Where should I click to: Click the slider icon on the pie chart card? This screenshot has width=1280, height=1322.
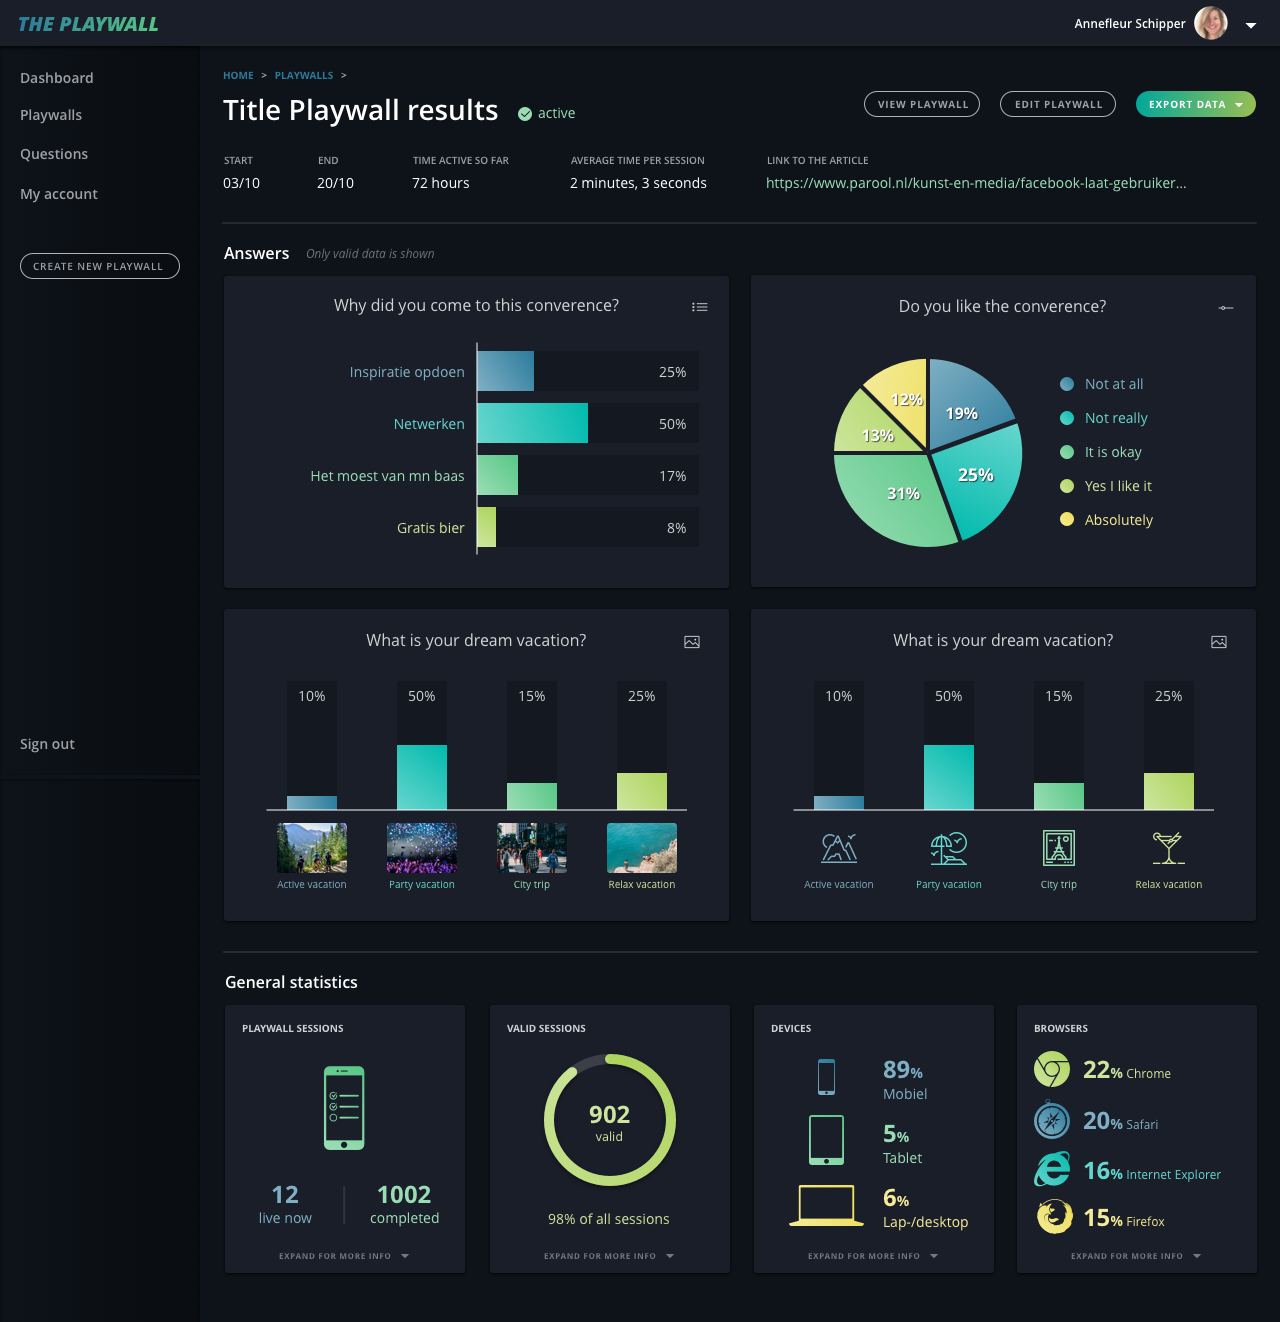point(1226,308)
